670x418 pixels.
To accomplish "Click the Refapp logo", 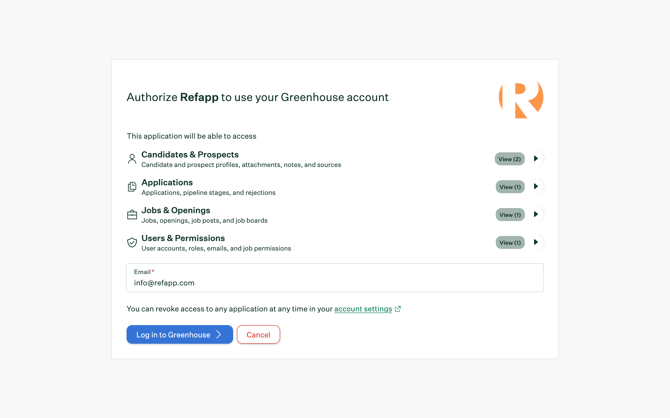I will click(x=521, y=99).
